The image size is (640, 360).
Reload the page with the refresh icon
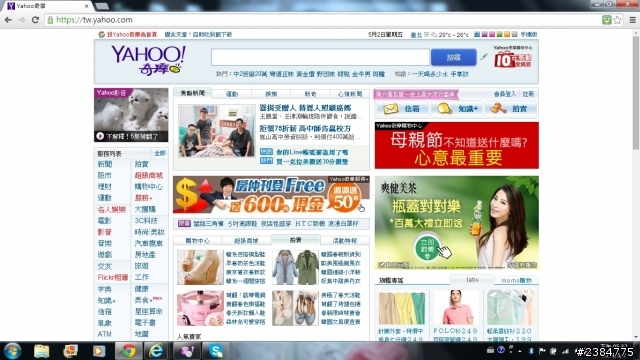(35, 20)
